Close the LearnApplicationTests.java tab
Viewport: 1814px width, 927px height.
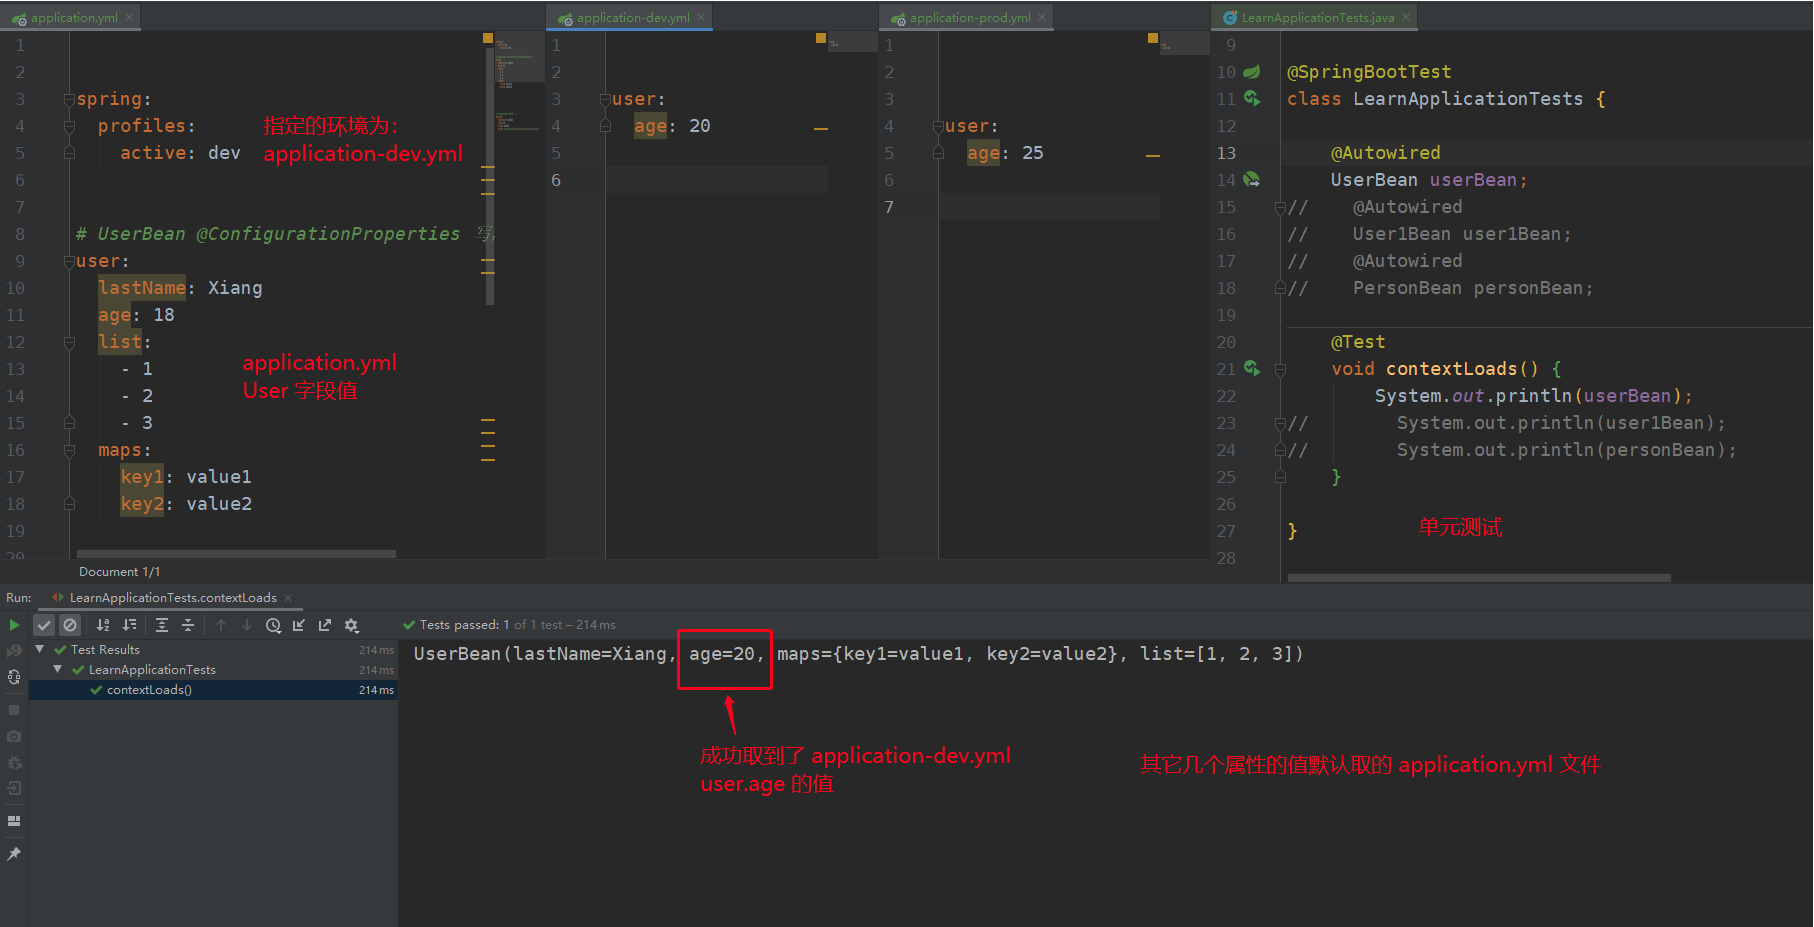1406,17
